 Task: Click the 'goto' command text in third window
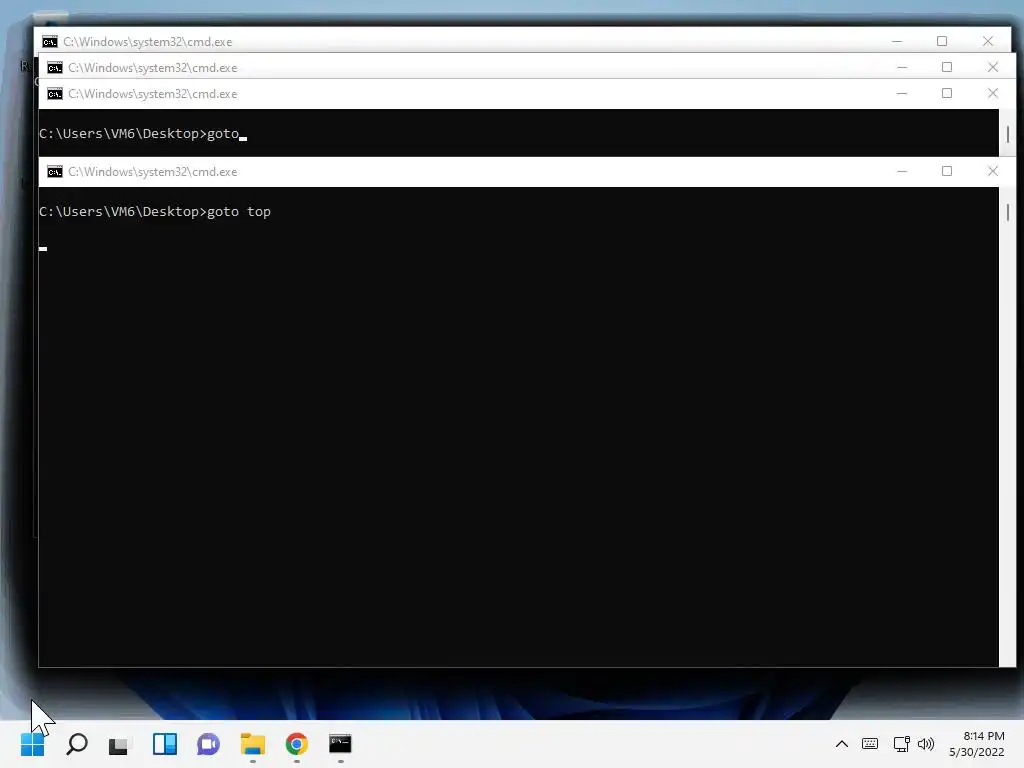[x=223, y=133]
